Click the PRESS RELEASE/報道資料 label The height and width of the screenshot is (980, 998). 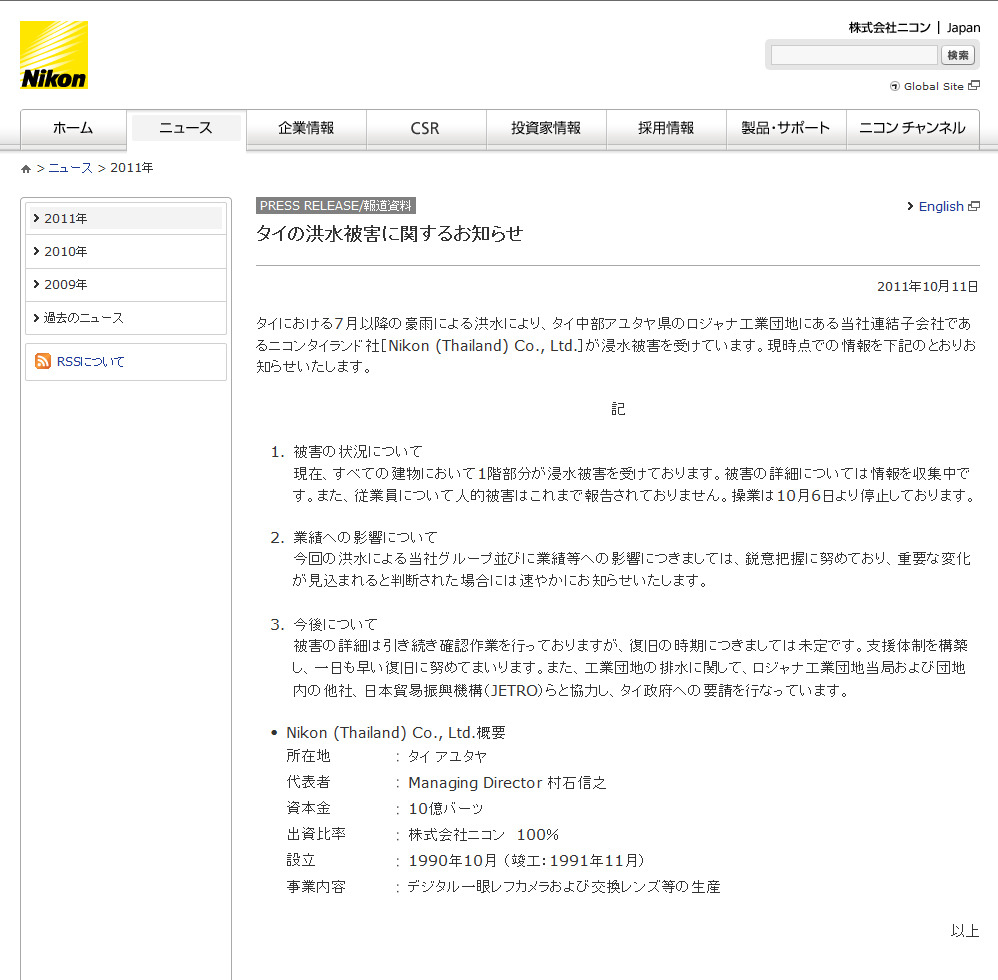(x=336, y=206)
